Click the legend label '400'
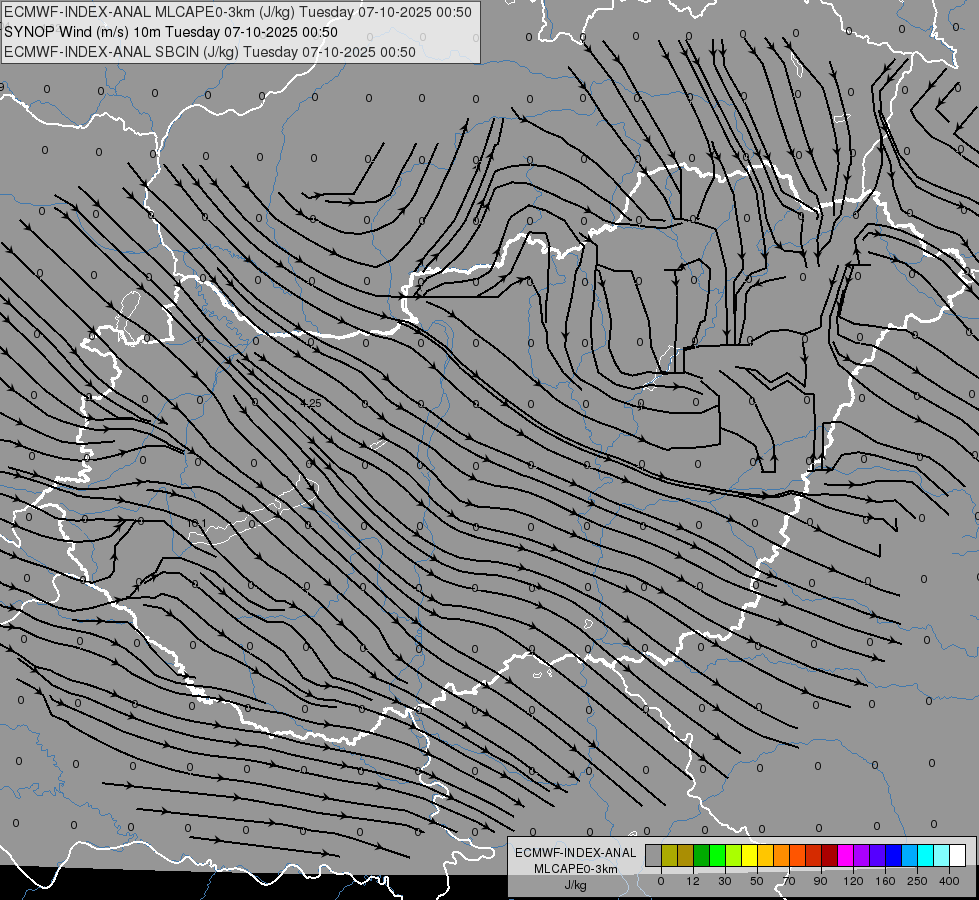The image size is (979, 900). coord(949,881)
